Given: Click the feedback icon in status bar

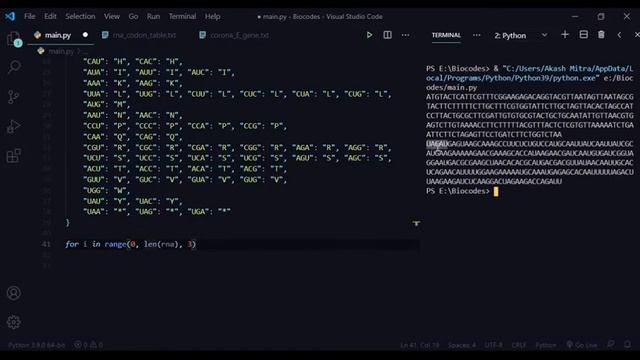Looking at the screenshot, I should tap(611, 345).
